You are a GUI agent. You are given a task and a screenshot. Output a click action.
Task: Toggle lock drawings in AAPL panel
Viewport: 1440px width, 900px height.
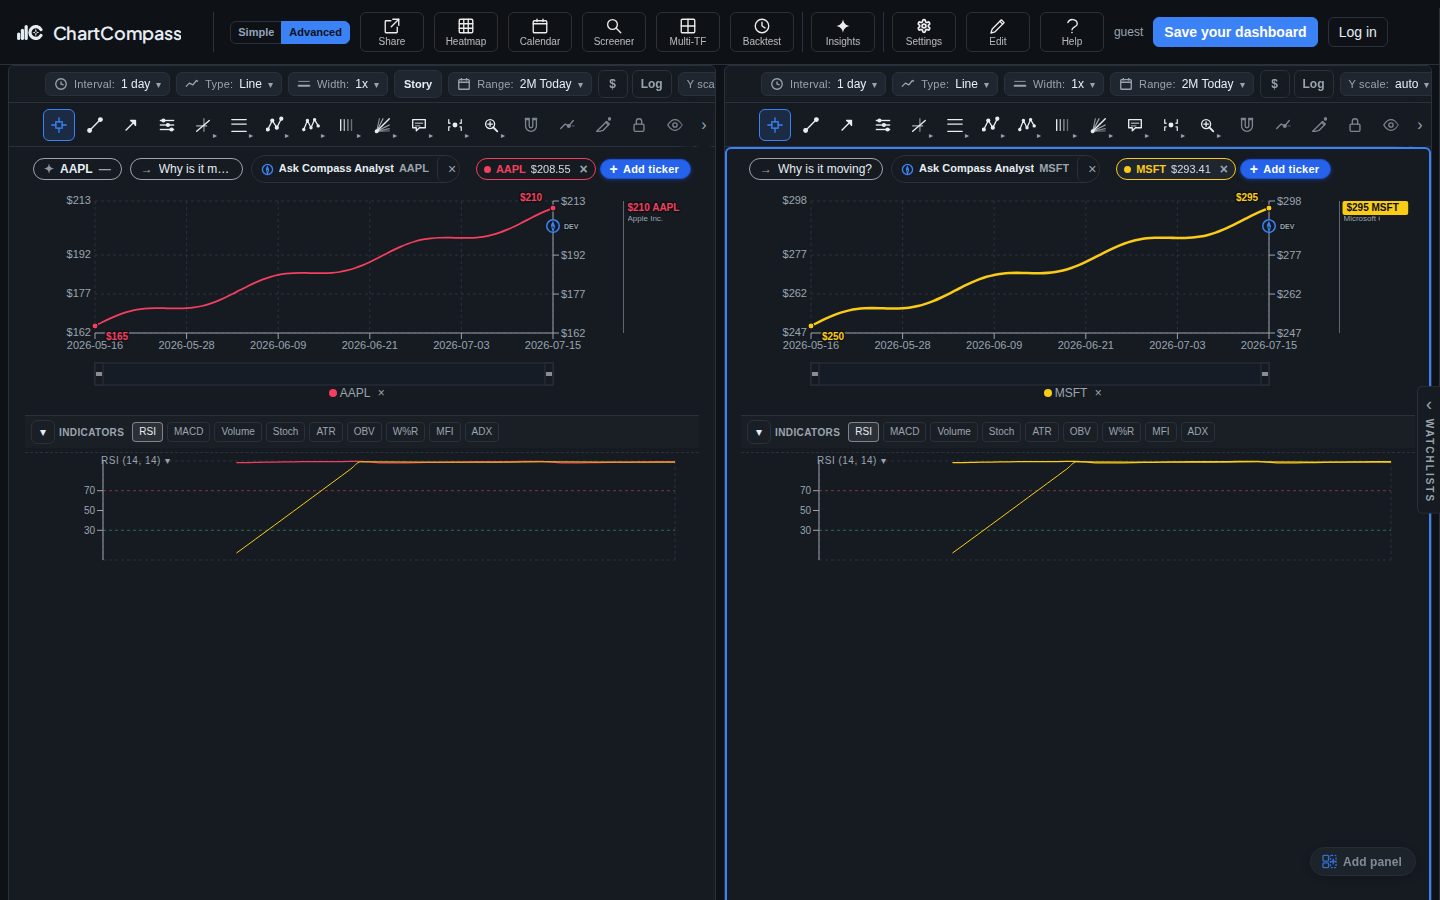pyautogui.click(x=639, y=125)
